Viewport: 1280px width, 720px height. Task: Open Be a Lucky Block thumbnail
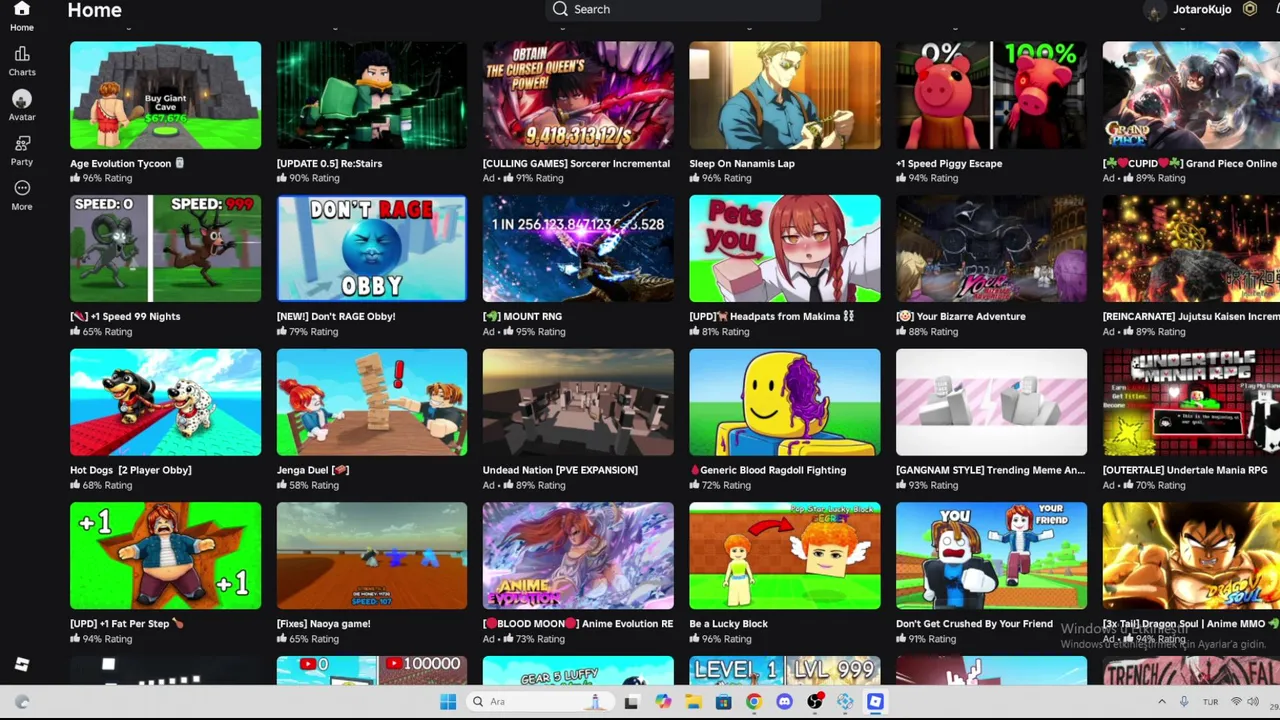point(785,556)
